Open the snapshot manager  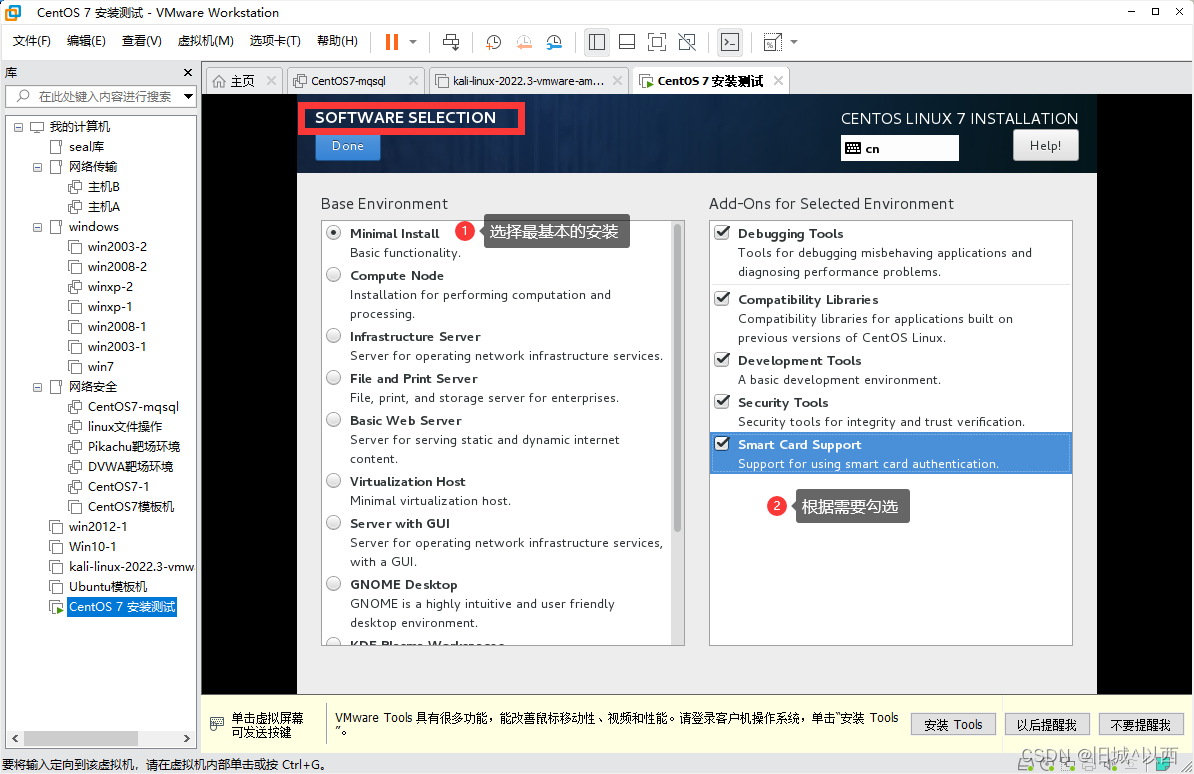coord(554,42)
